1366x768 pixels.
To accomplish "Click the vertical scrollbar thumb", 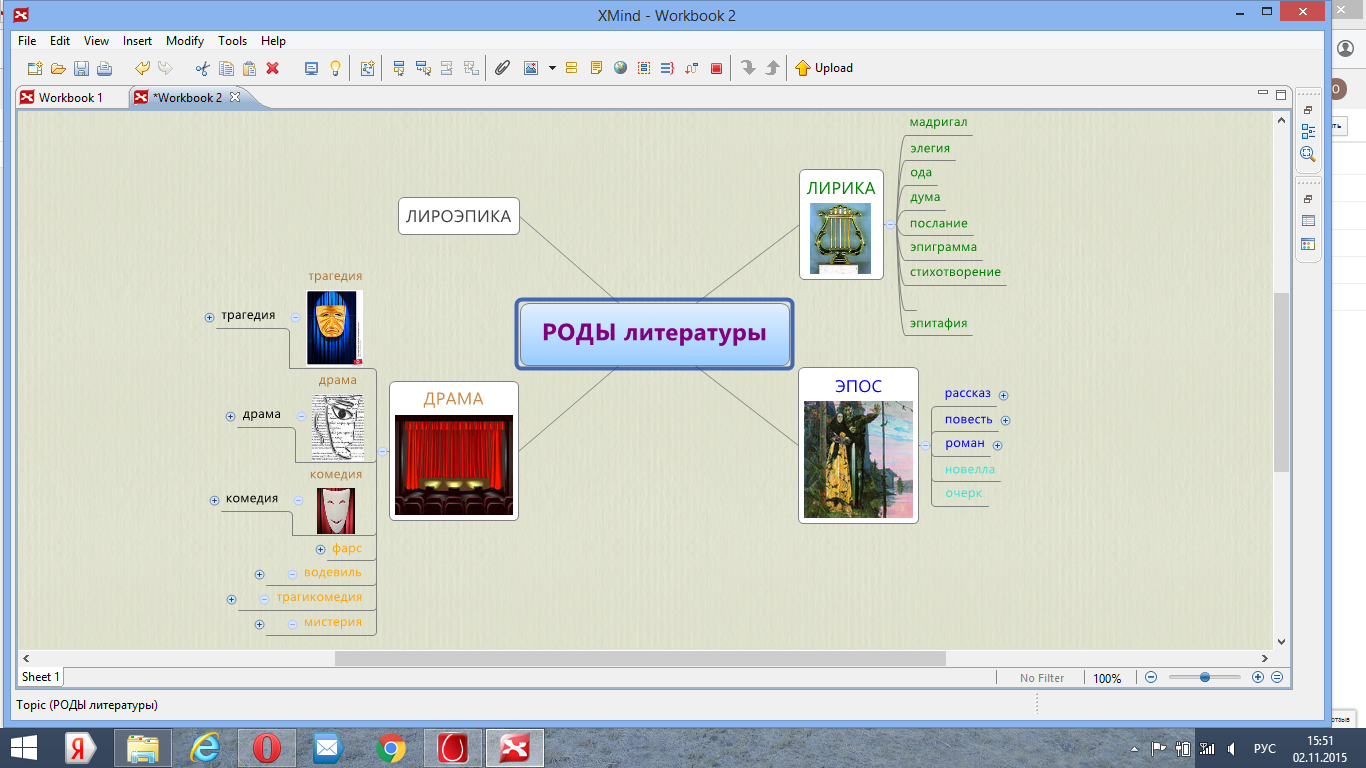I will click(1282, 382).
